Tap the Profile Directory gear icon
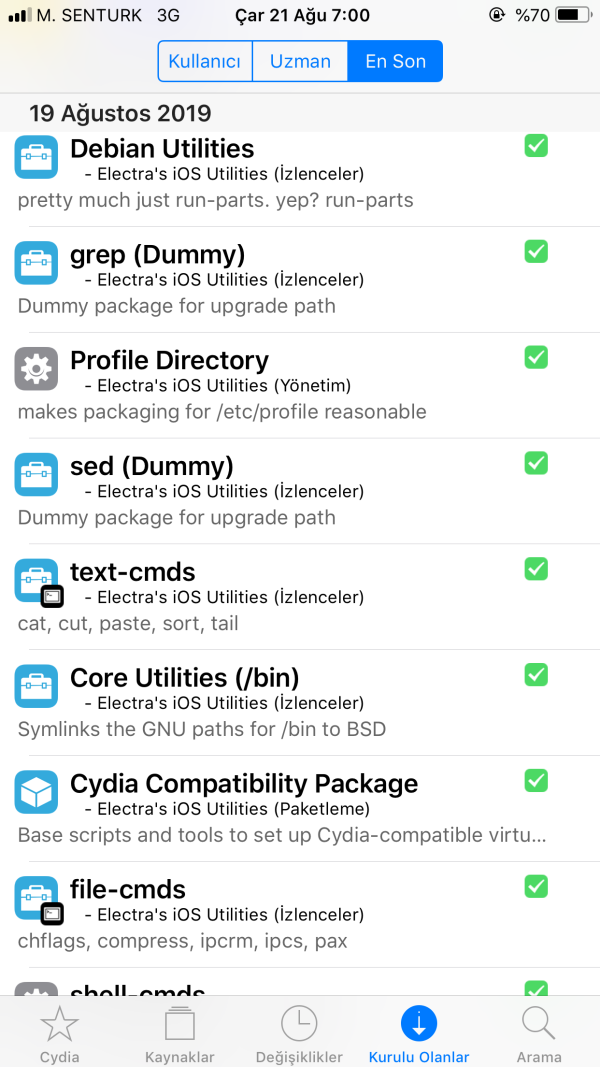The image size is (600, 1067). pos(36,369)
